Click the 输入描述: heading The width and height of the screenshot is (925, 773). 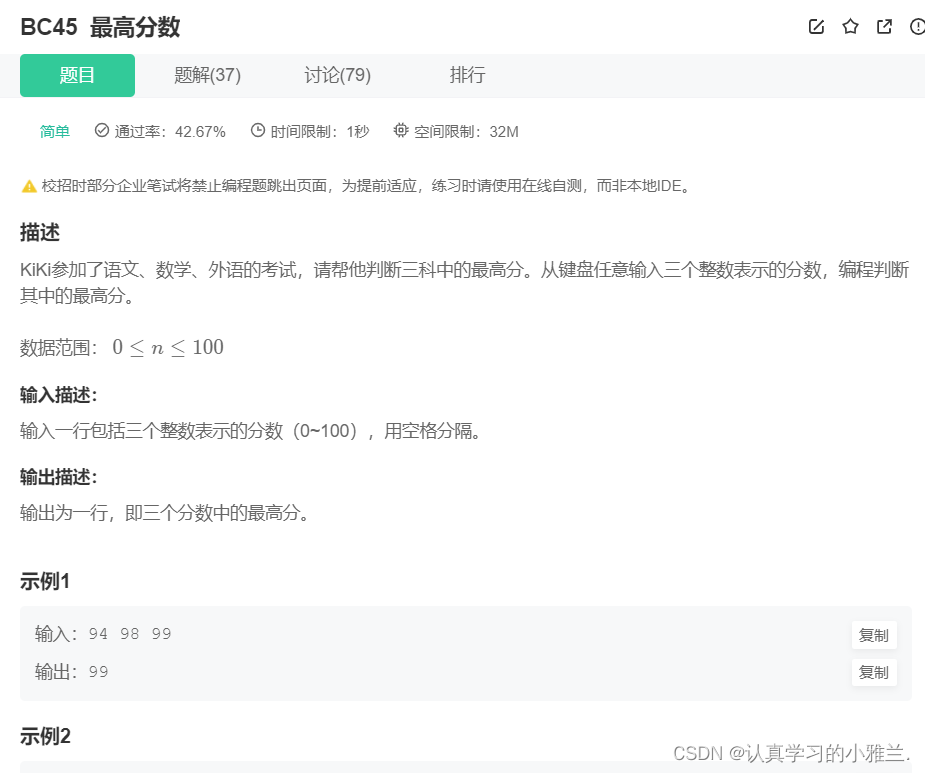pyautogui.click(x=58, y=395)
